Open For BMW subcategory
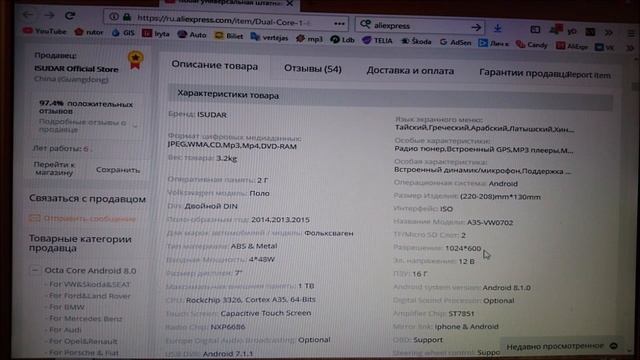Viewport: 640px width, 360px height. coord(67,307)
